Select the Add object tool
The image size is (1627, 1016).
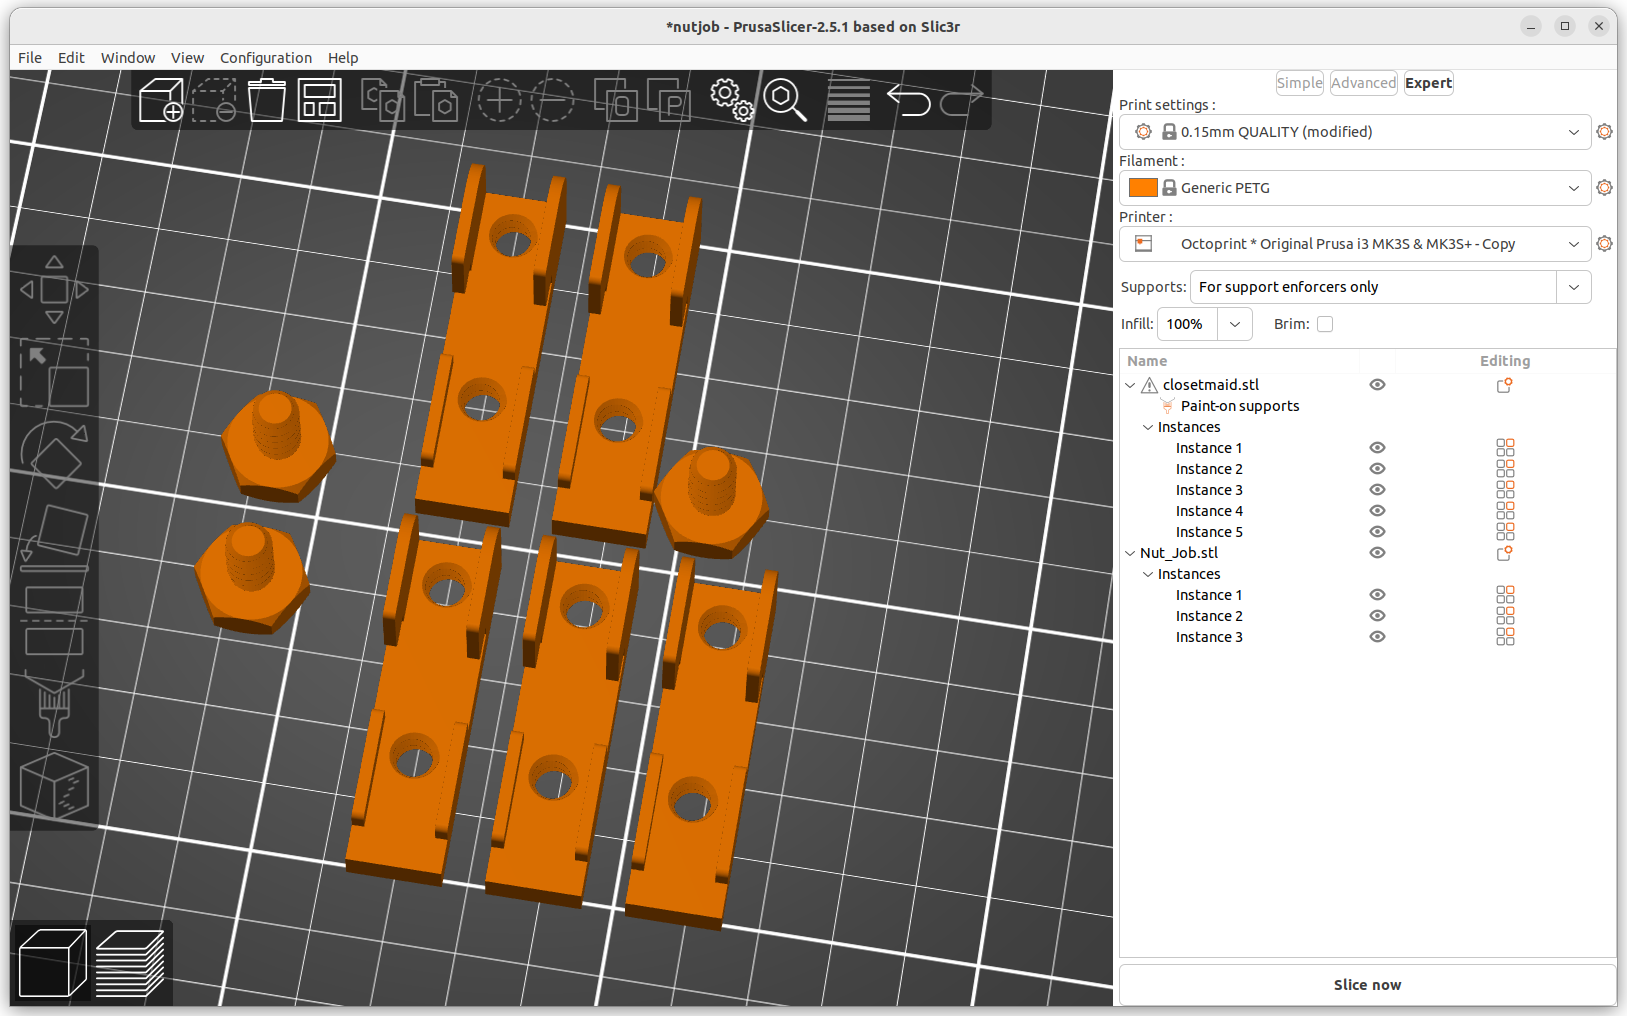[x=163, y=99]
